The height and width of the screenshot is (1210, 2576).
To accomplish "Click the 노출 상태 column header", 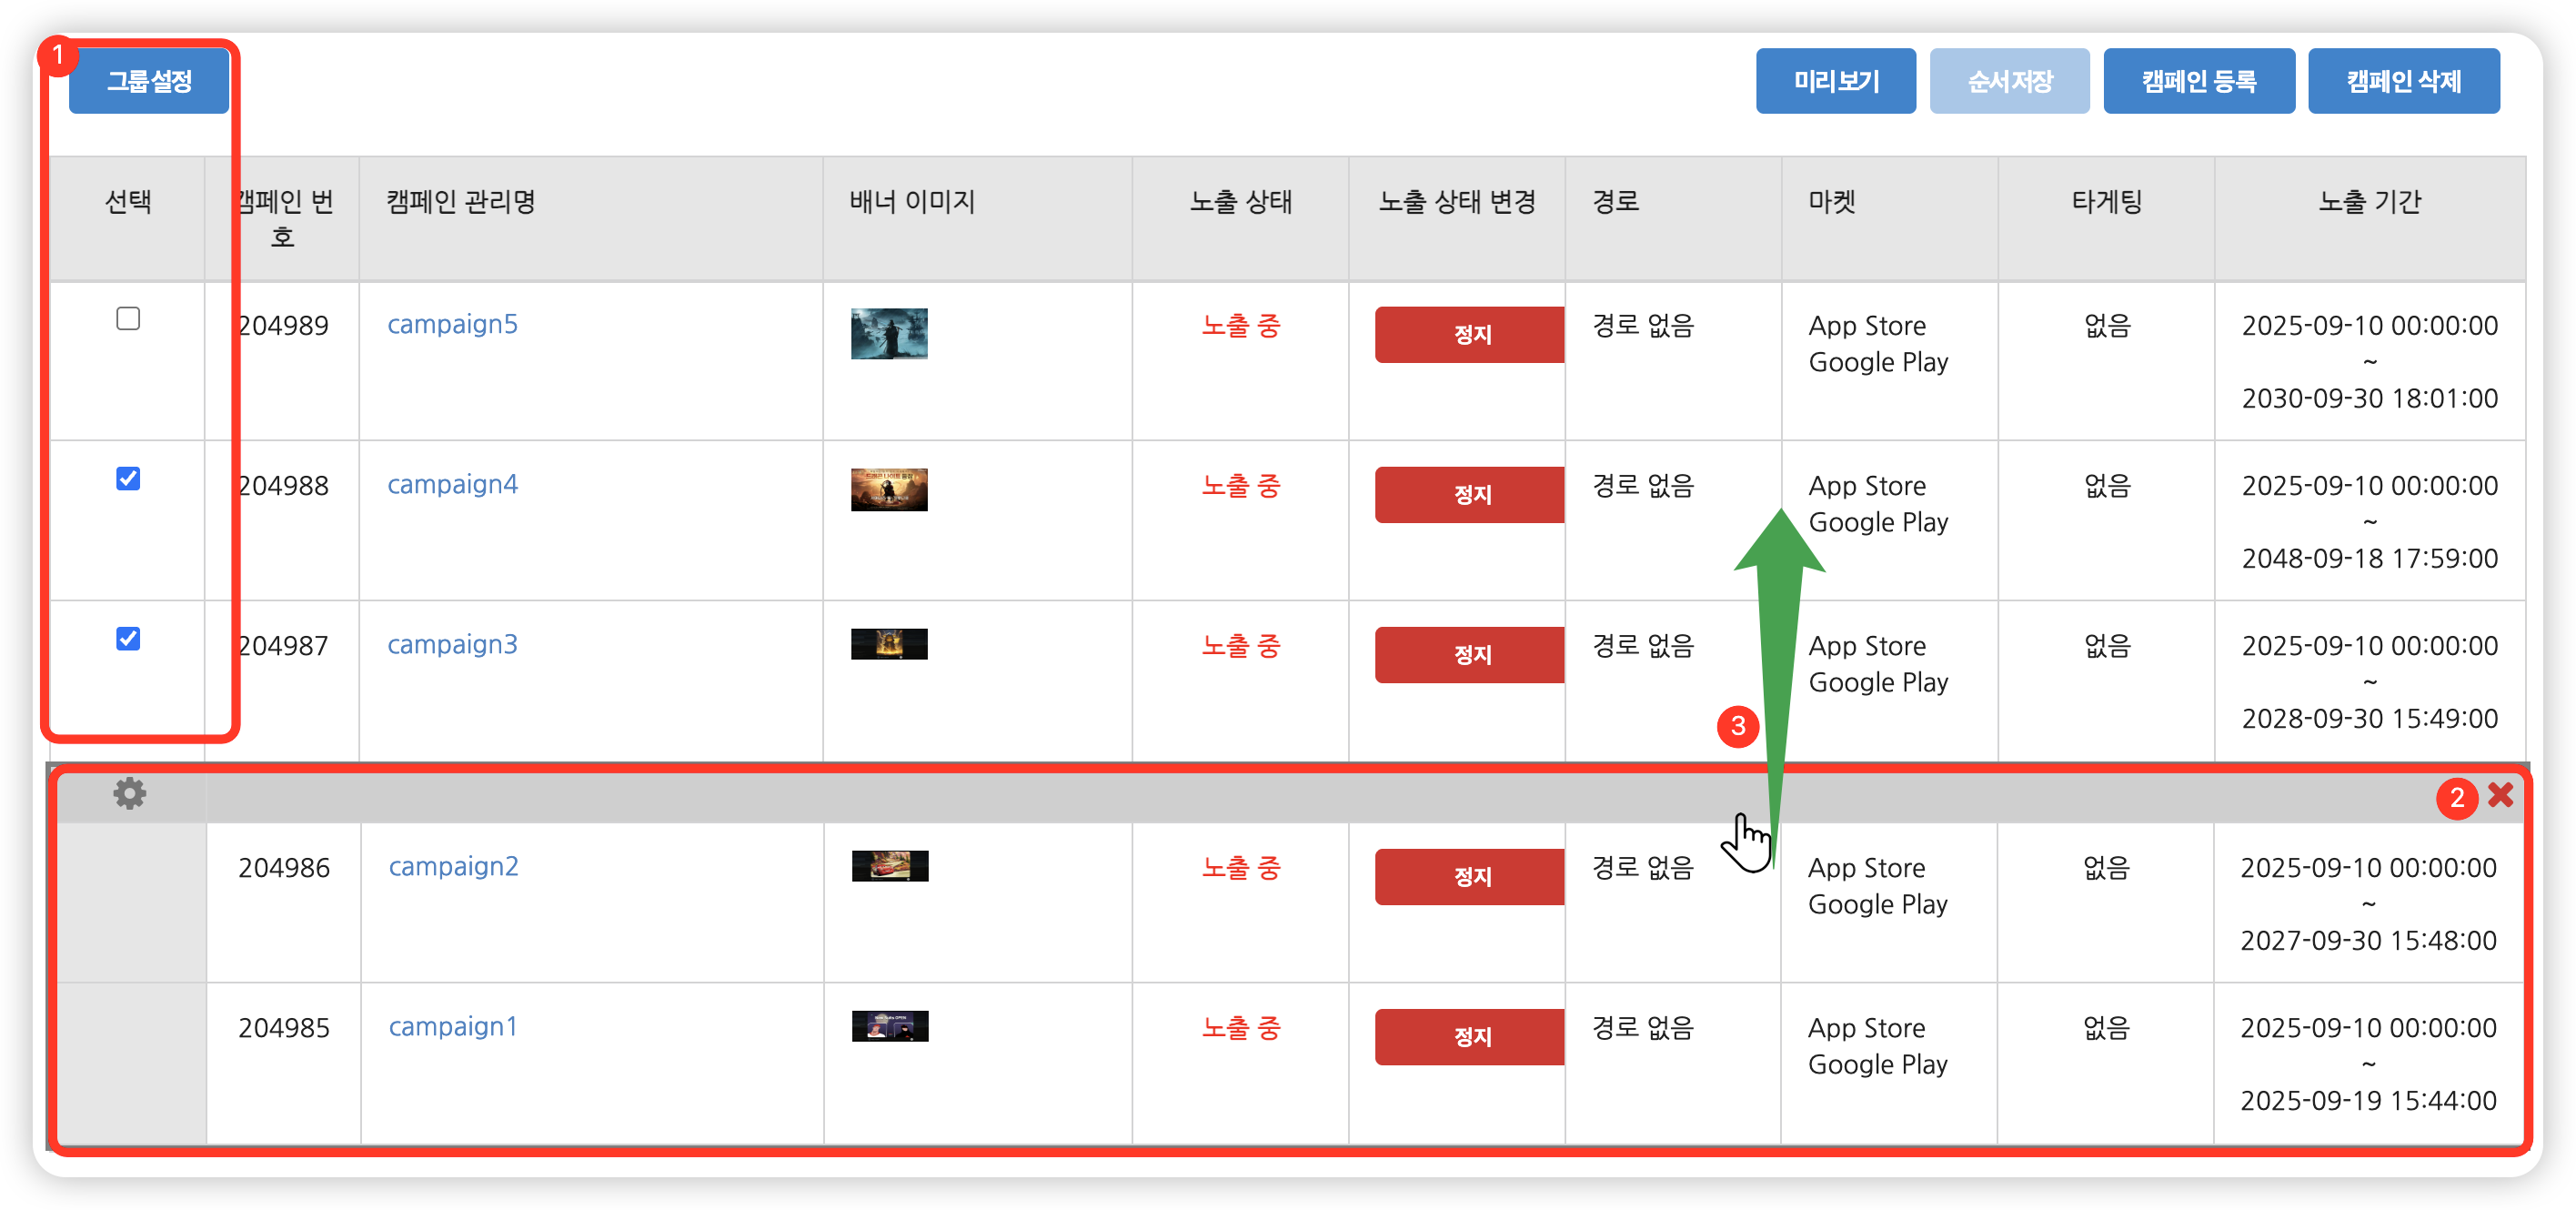I will [x=1240, y=203].
